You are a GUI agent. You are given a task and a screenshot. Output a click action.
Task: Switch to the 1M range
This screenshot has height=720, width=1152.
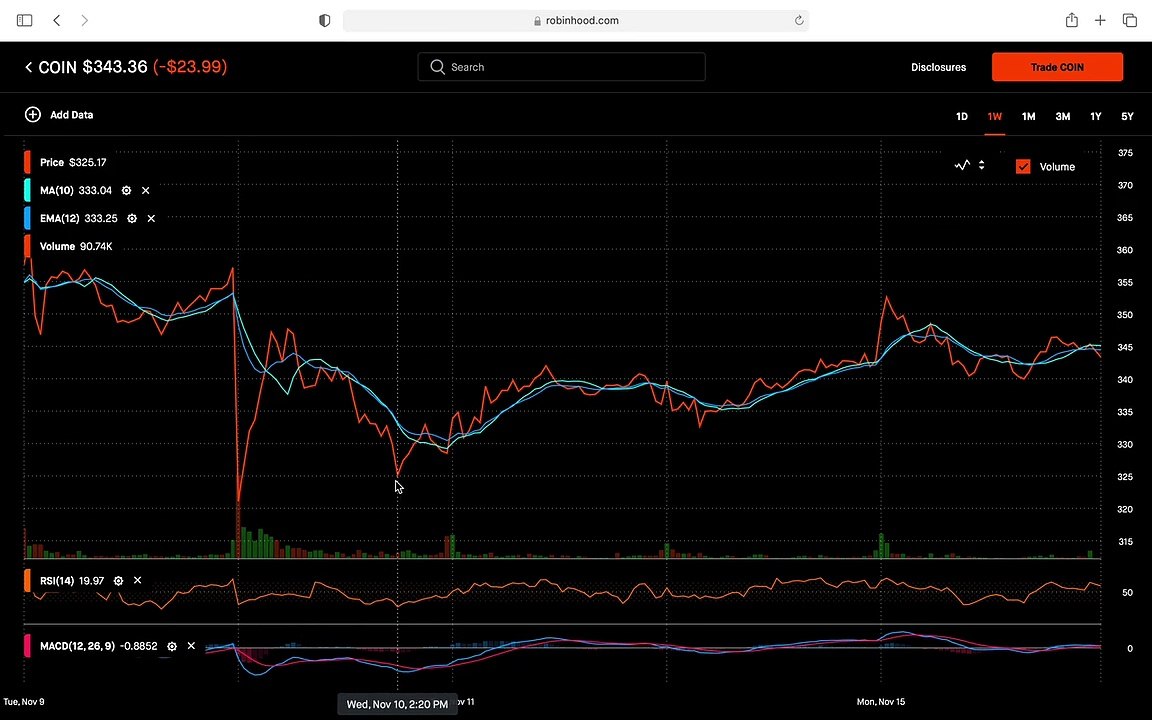click(x=1029, y=116)
